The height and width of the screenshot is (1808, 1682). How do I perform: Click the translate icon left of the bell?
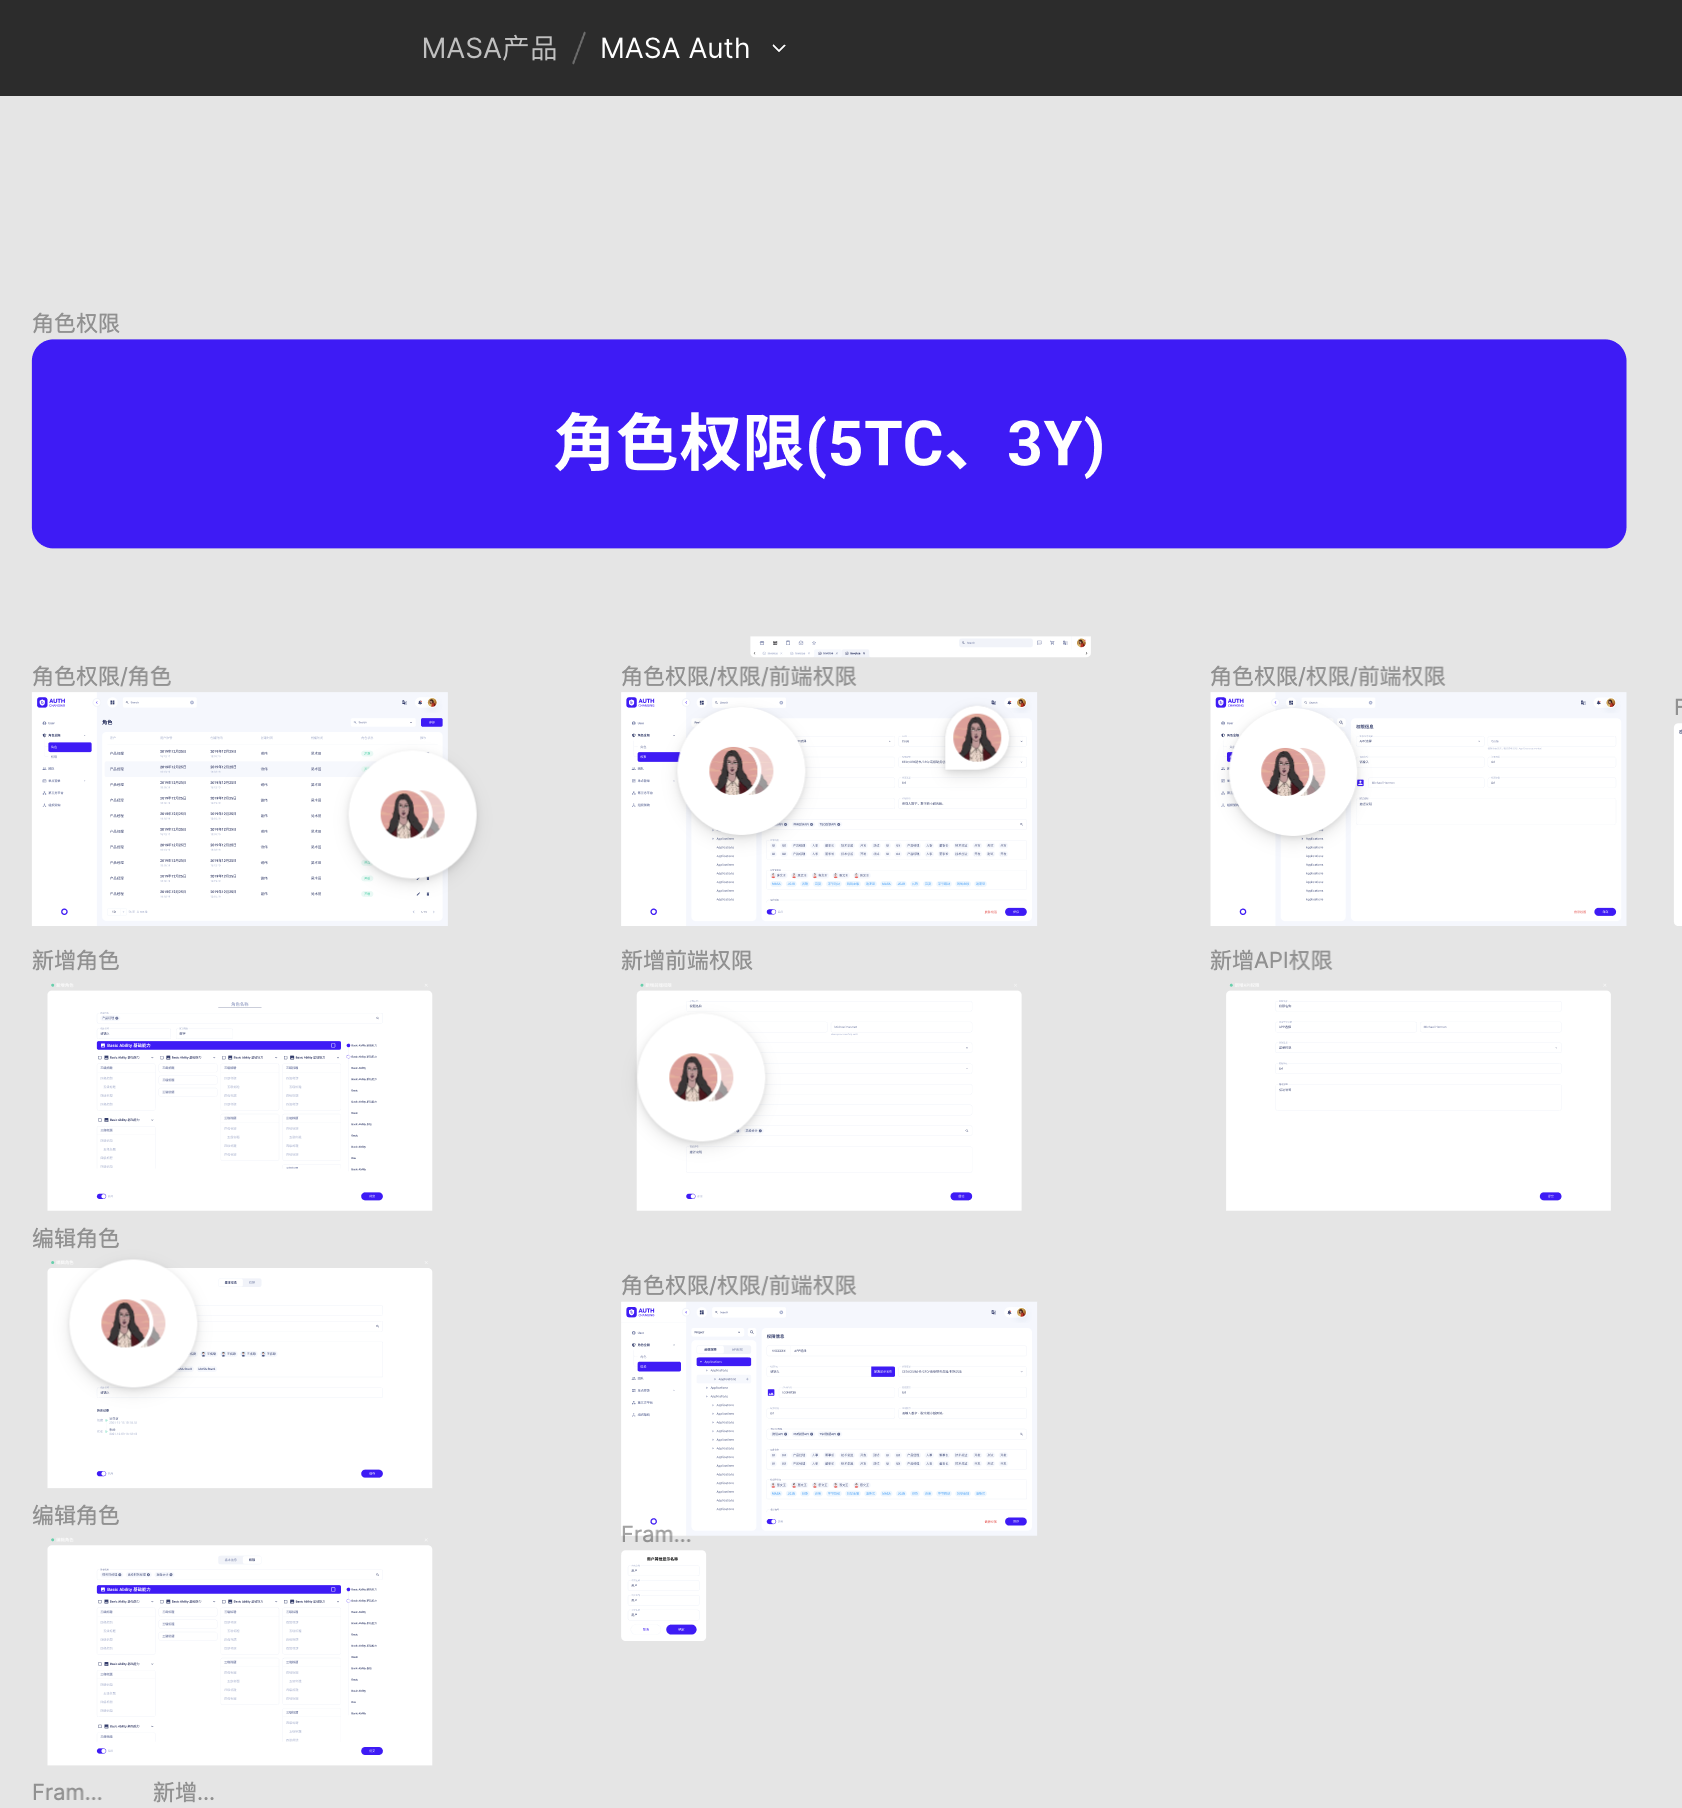[405, 702]
